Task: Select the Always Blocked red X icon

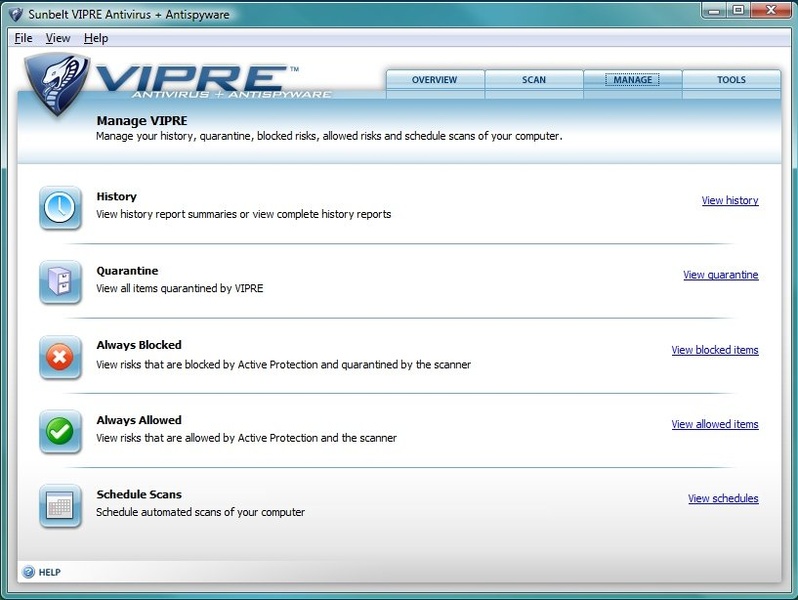Action: [x=60, y=356]
